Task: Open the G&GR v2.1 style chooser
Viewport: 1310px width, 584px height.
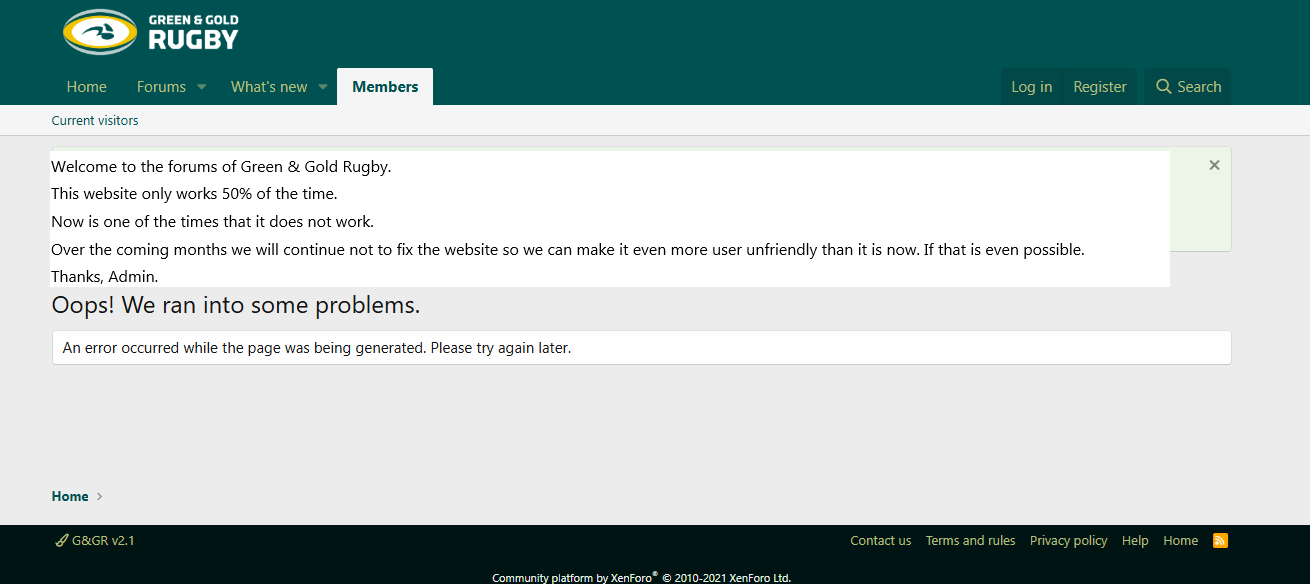Action: (95, 541)
